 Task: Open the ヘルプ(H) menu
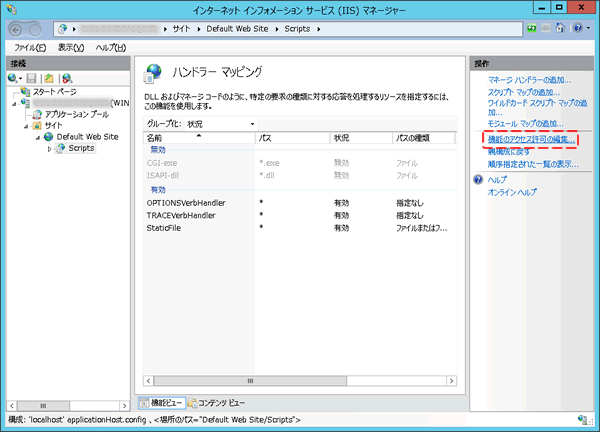pyautogui.click(x=111, y=47)
